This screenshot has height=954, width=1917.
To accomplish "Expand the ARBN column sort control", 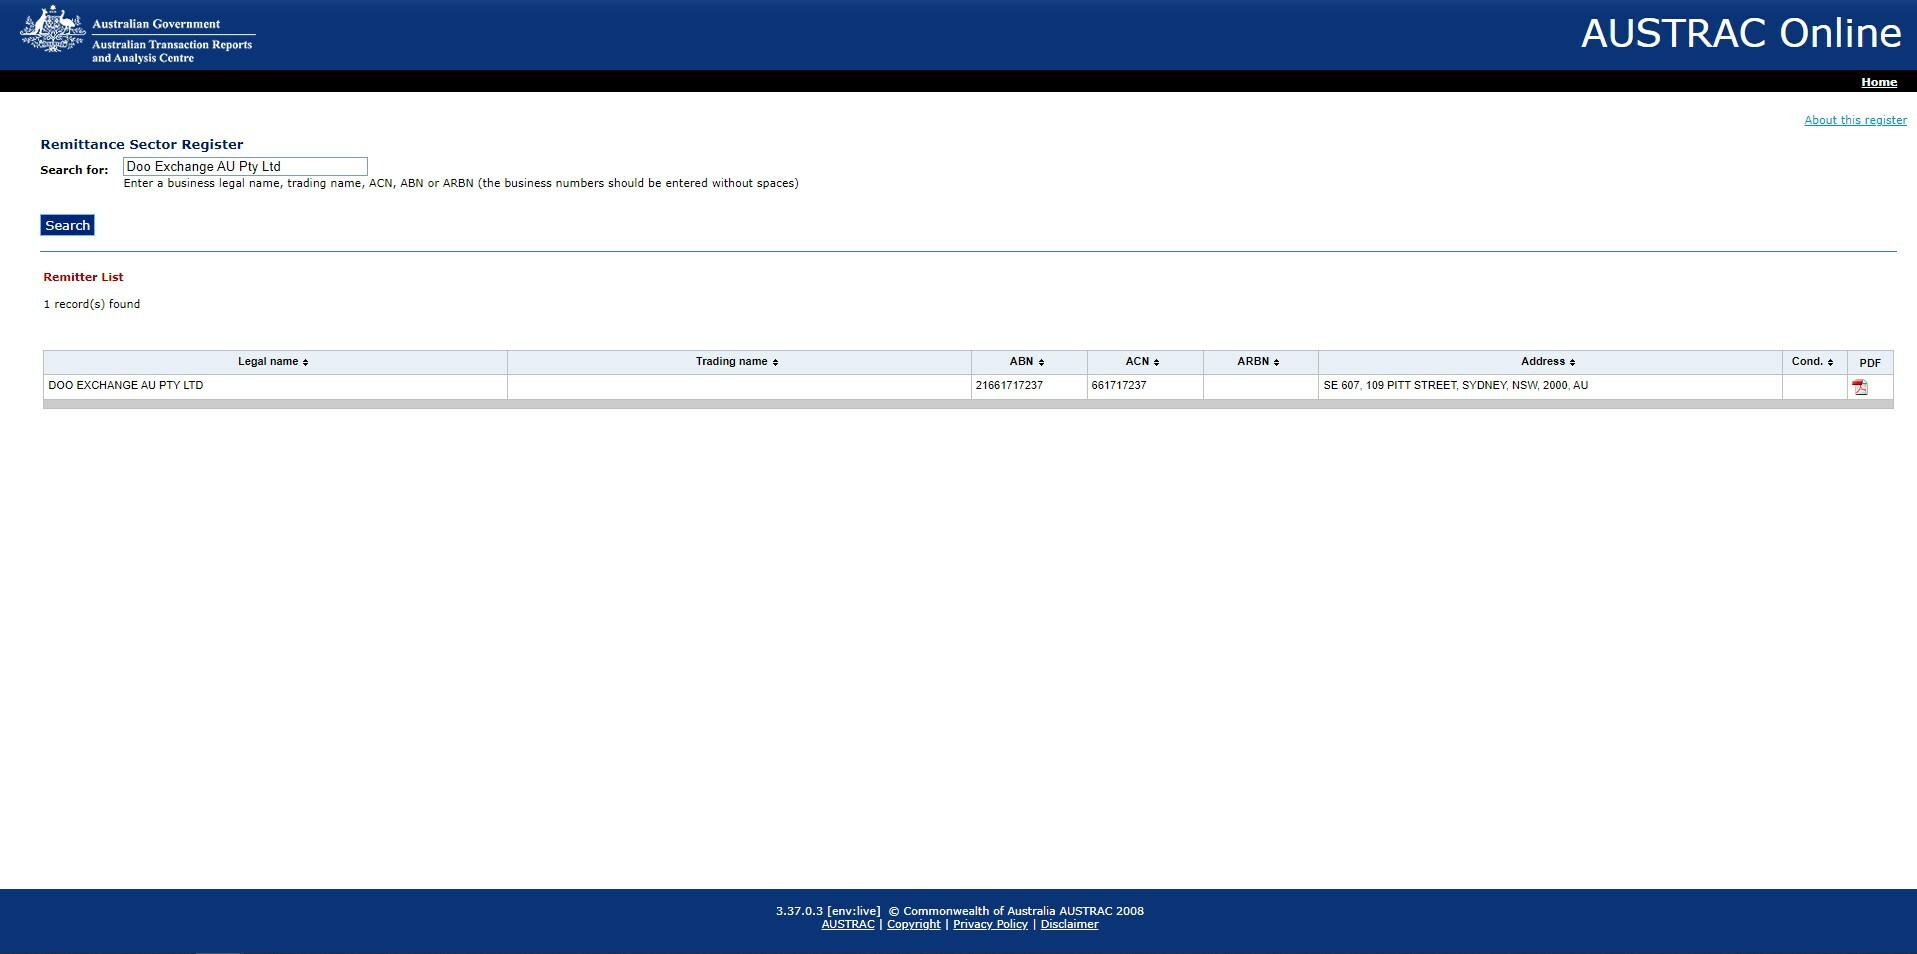I will click(x=1275, y=361).
